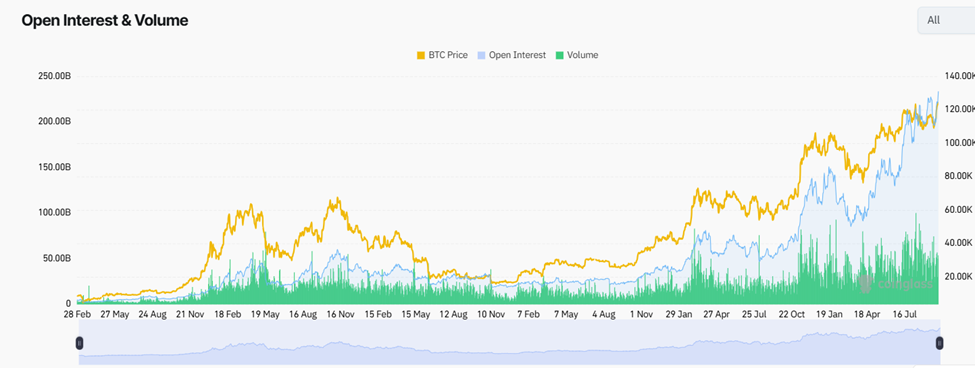The height and width of the screenshot is (368, 975).
Task: Click the 200.00B left axis label
Action: click(x=54, y=122)
